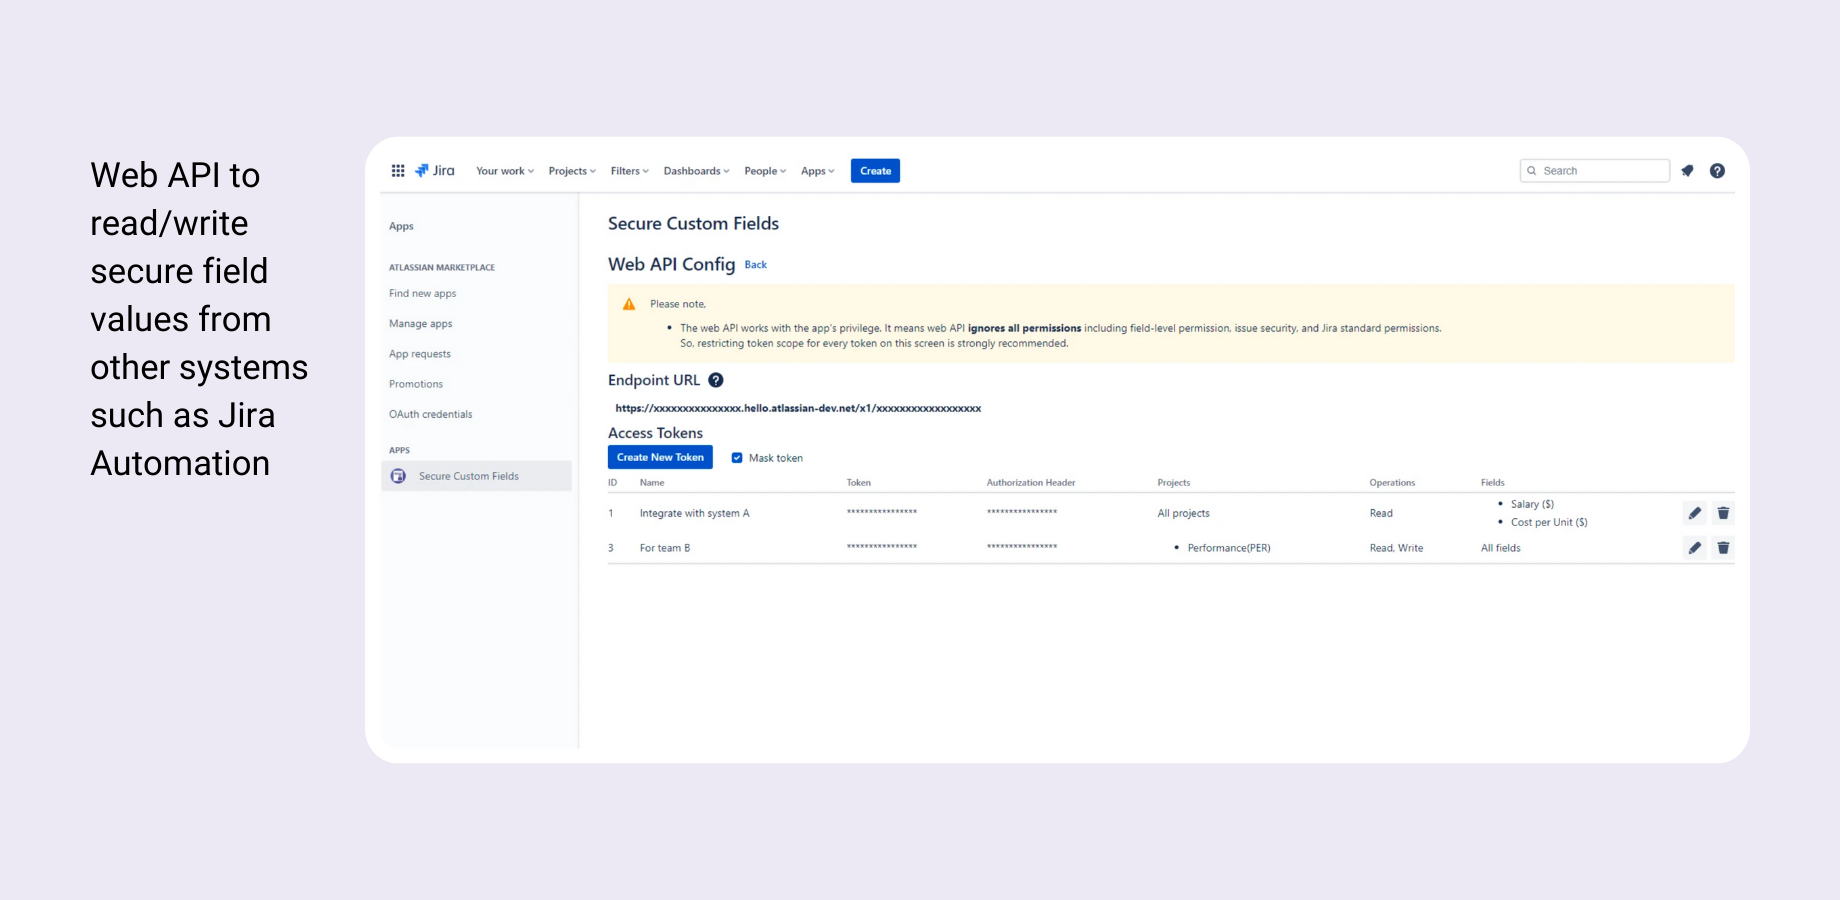Open the Apps dropdown in top navigation

coord(816,170)
